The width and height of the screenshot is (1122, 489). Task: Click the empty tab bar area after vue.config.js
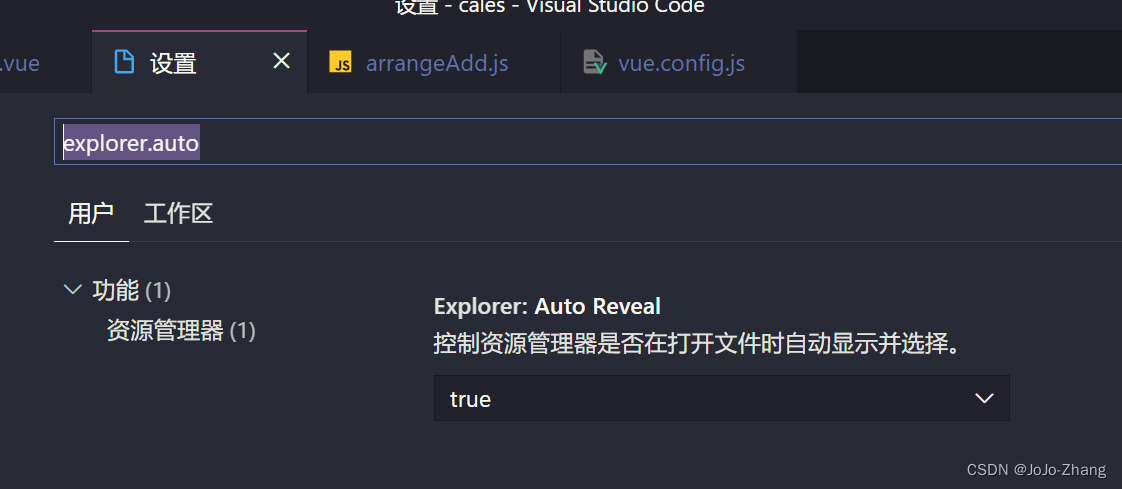click(x=960, y=62)
